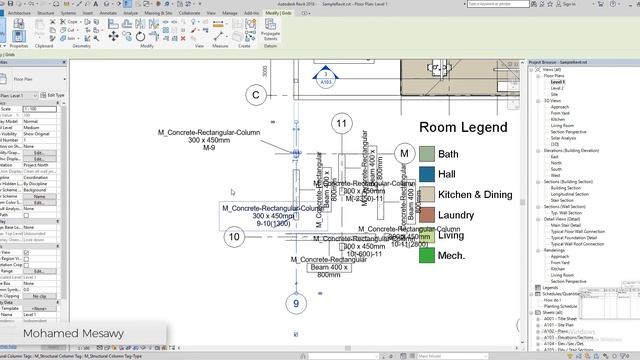This screenshot has width=640, height=360.
Task: Click Edit for Graphic Display Options row
Action: tap(39, 159)
